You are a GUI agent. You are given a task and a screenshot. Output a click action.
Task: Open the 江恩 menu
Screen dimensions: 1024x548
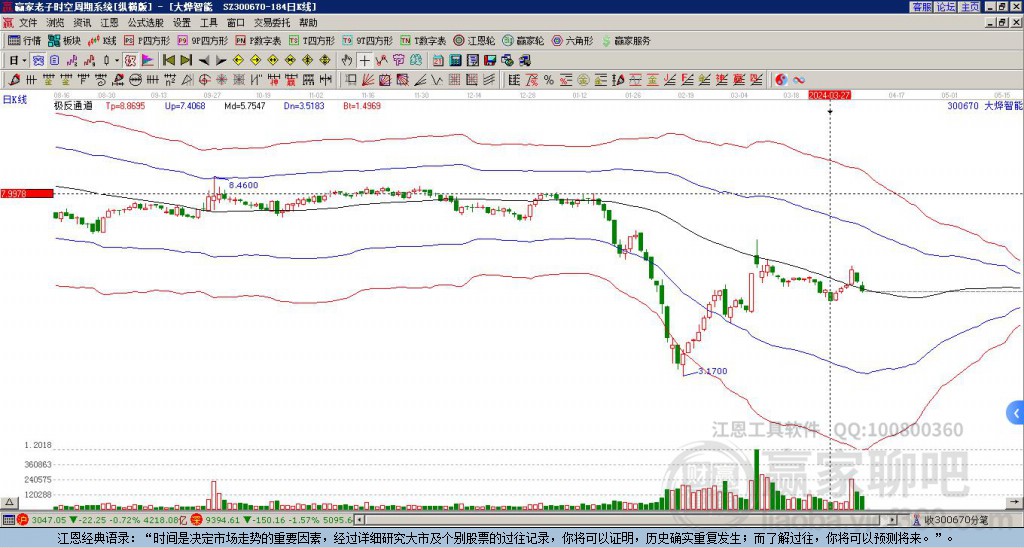click(x=109, y=23)
